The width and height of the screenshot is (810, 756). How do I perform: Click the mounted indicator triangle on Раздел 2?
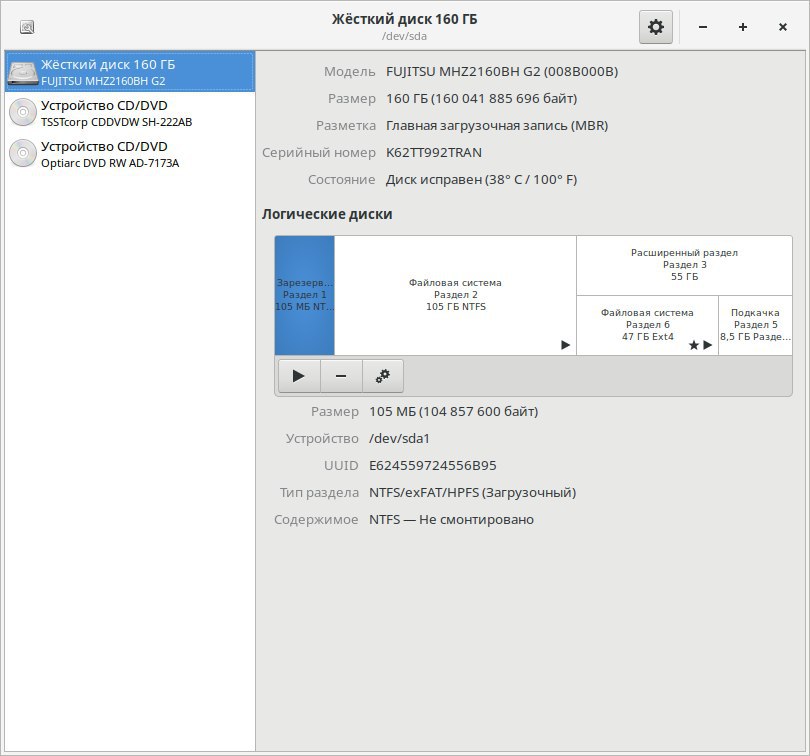click(x=566, y=345)
